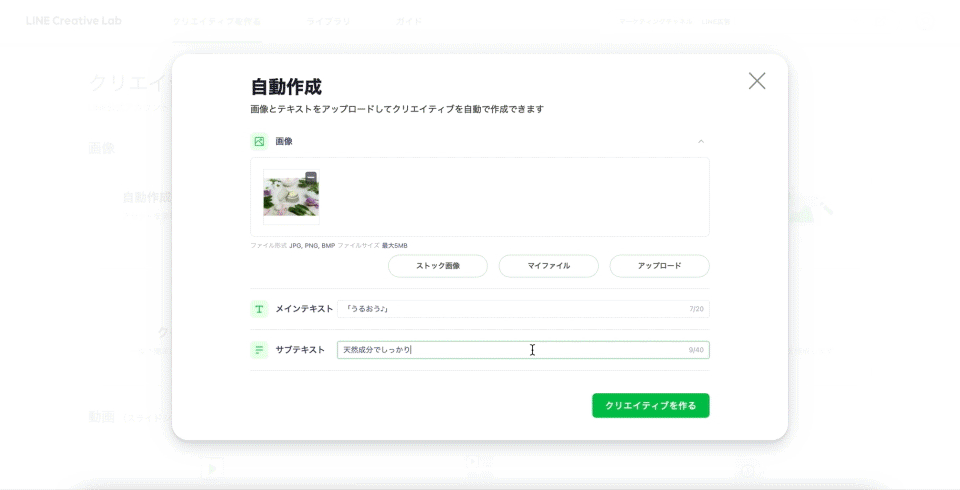Edit the メインテキスト input field
The image size is (960, 490).
point(523,309)
